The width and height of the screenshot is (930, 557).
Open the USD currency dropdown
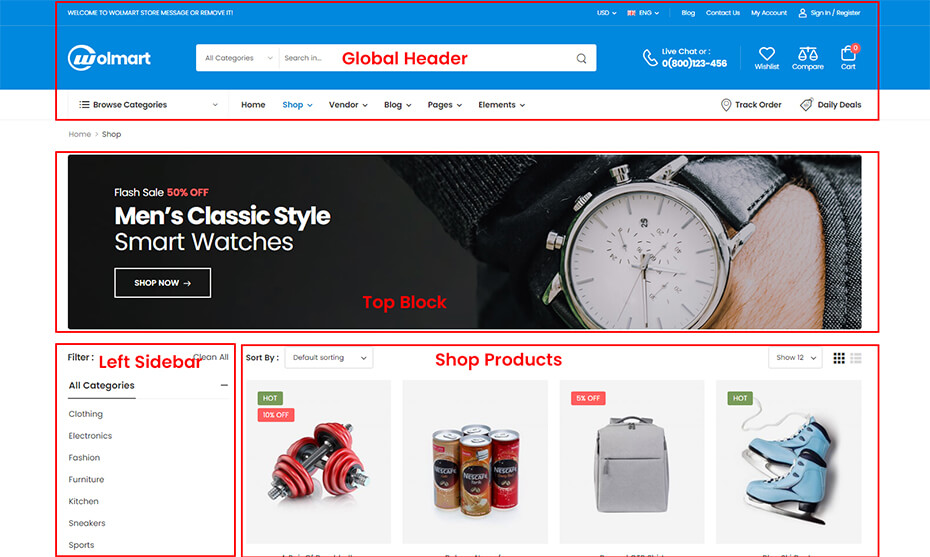coord(606,12)
